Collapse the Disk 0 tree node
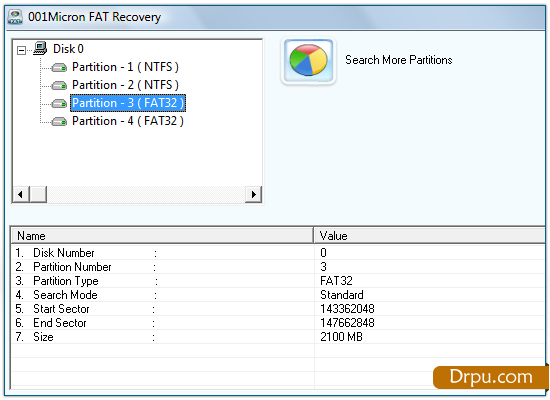This screenshot has height=400, width=550. point(21,51)
